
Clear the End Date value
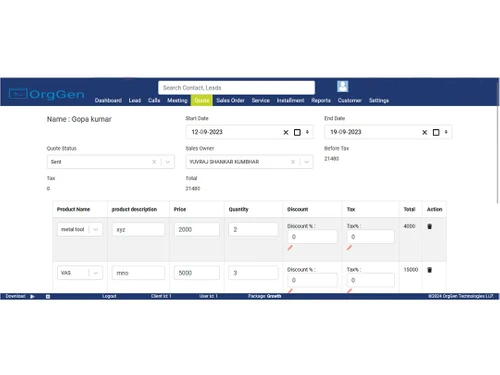click(x=424, y=132)
